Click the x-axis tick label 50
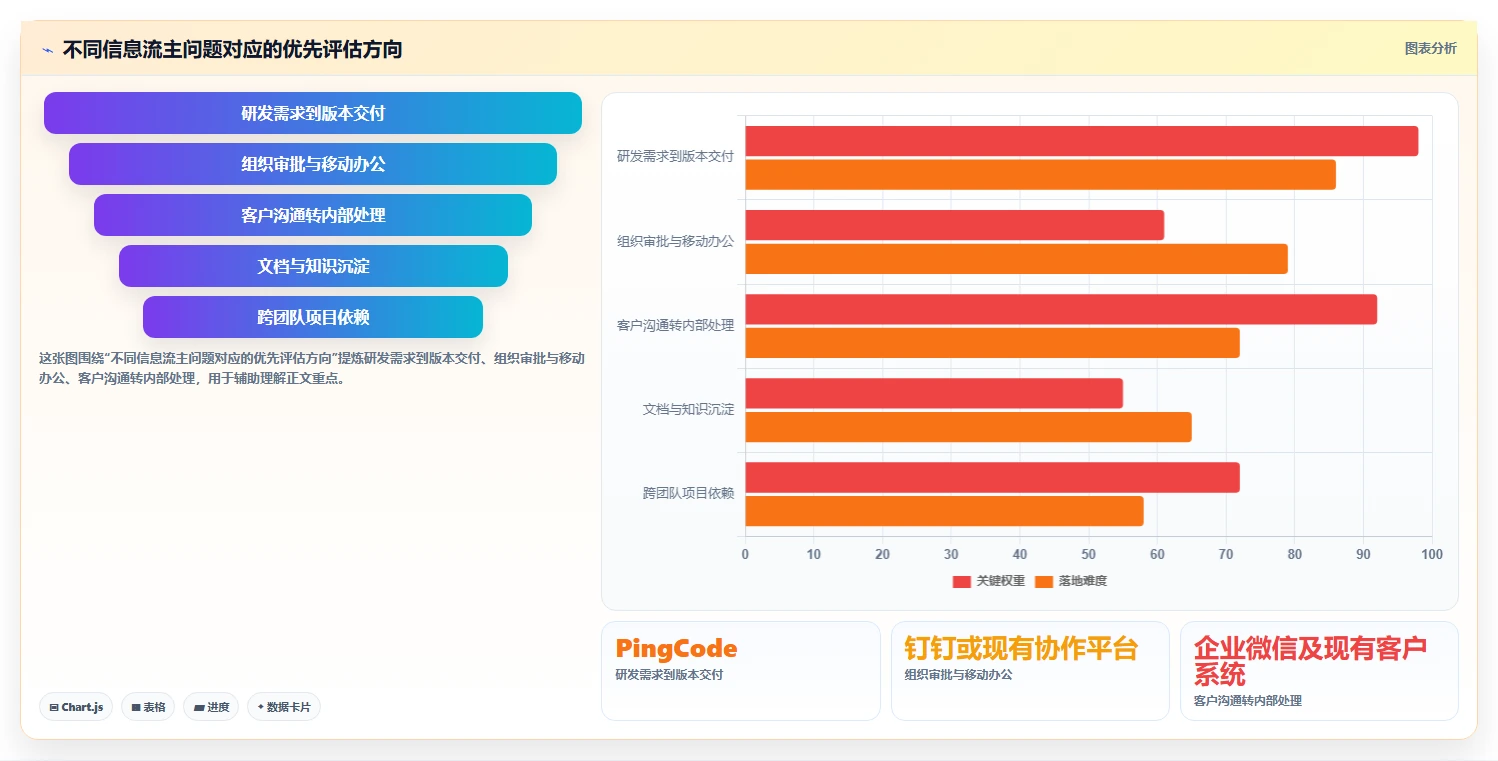1498x761 pixels. point(1089,554)
